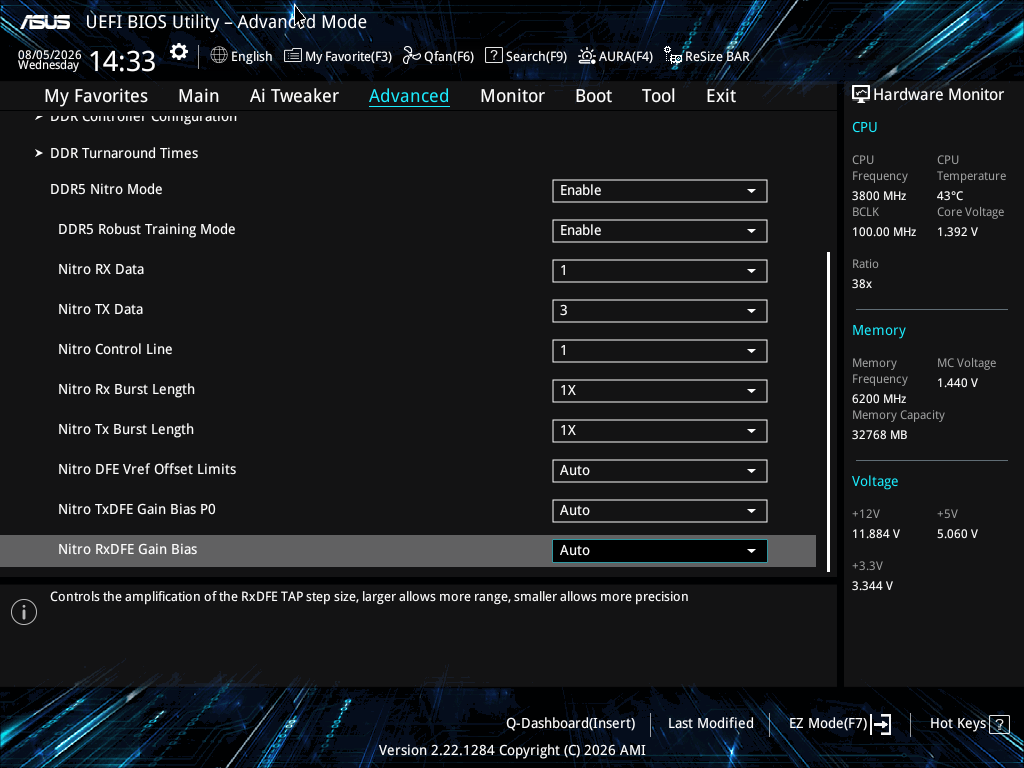
Task: Click the Hardware Monitor display icon
Action: (x=861, y=95)
